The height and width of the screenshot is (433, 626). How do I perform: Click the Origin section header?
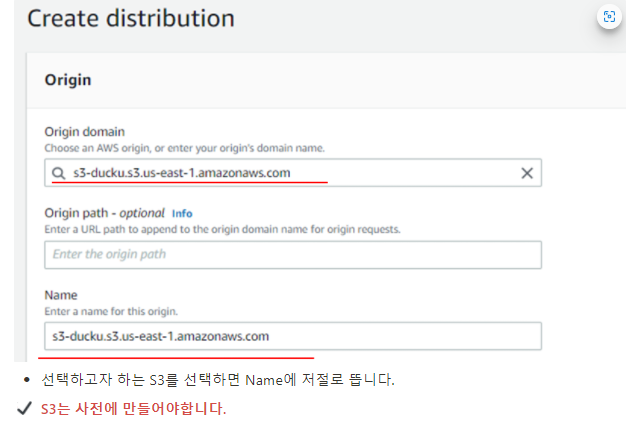(x=68, y=80)
